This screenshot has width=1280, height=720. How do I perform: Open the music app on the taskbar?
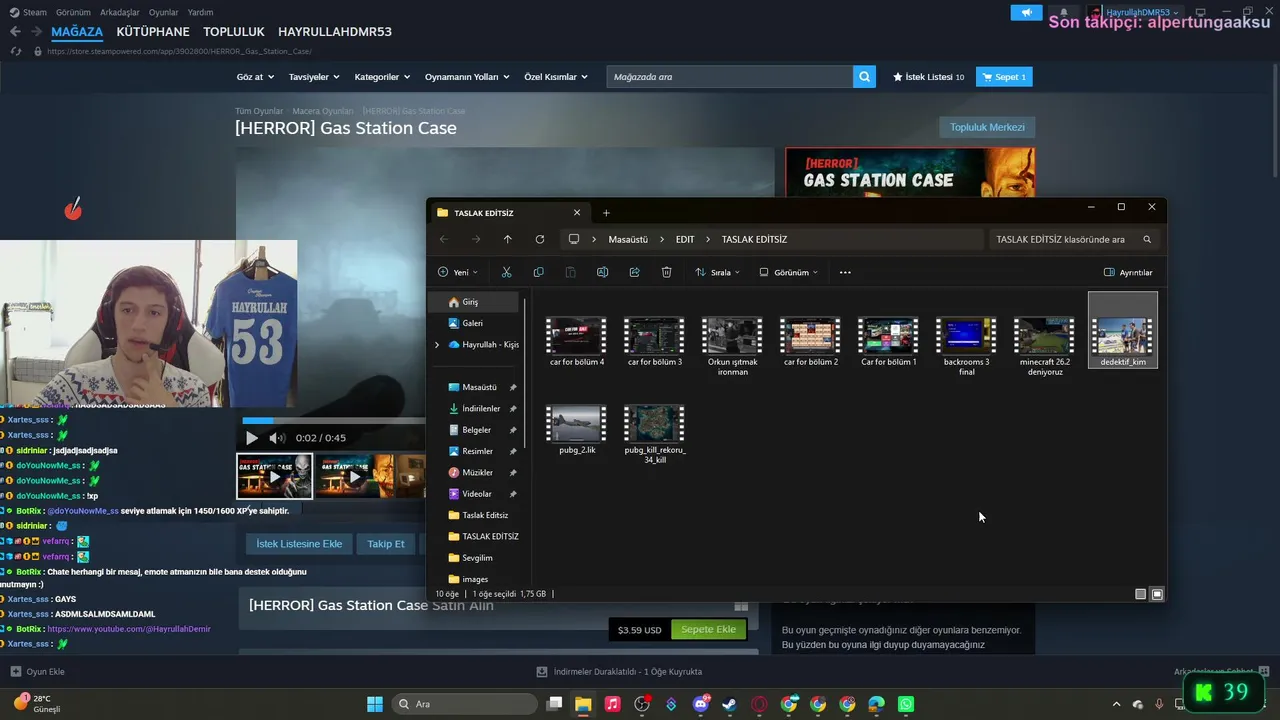click(x=613, y=704)
